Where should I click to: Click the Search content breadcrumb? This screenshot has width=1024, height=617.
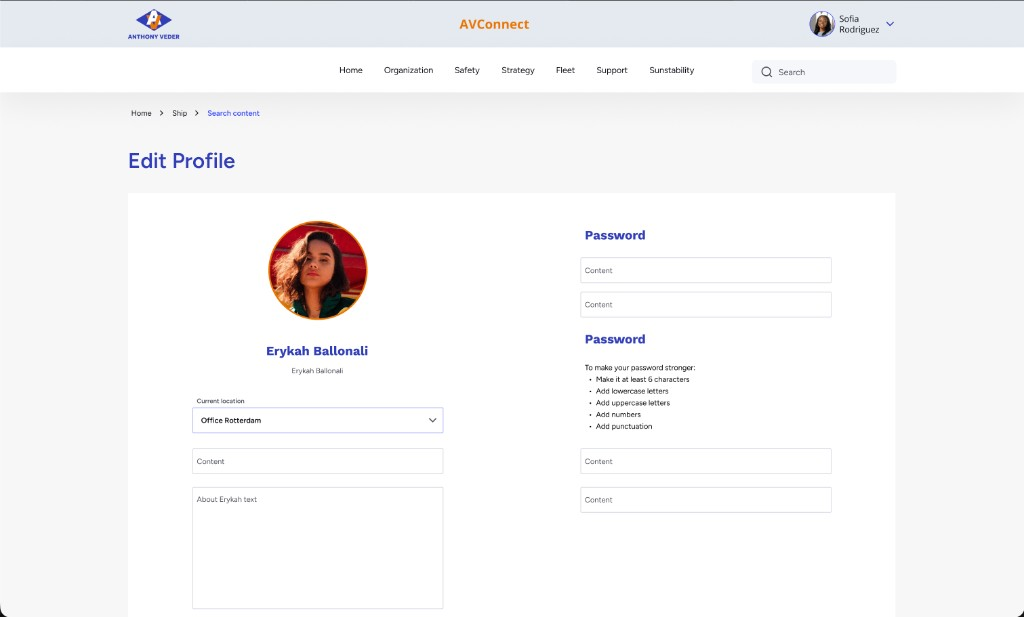click(x=233, y=113)
